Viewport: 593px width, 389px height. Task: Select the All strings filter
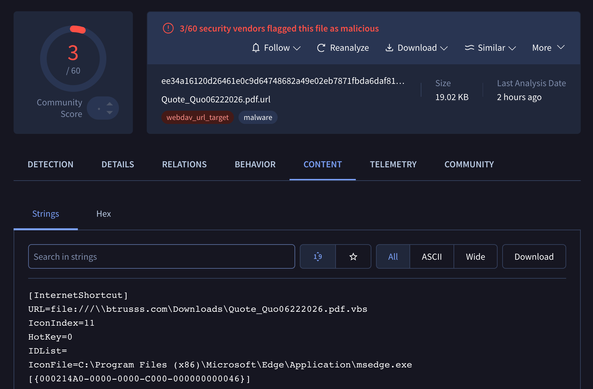pos(393,257)
